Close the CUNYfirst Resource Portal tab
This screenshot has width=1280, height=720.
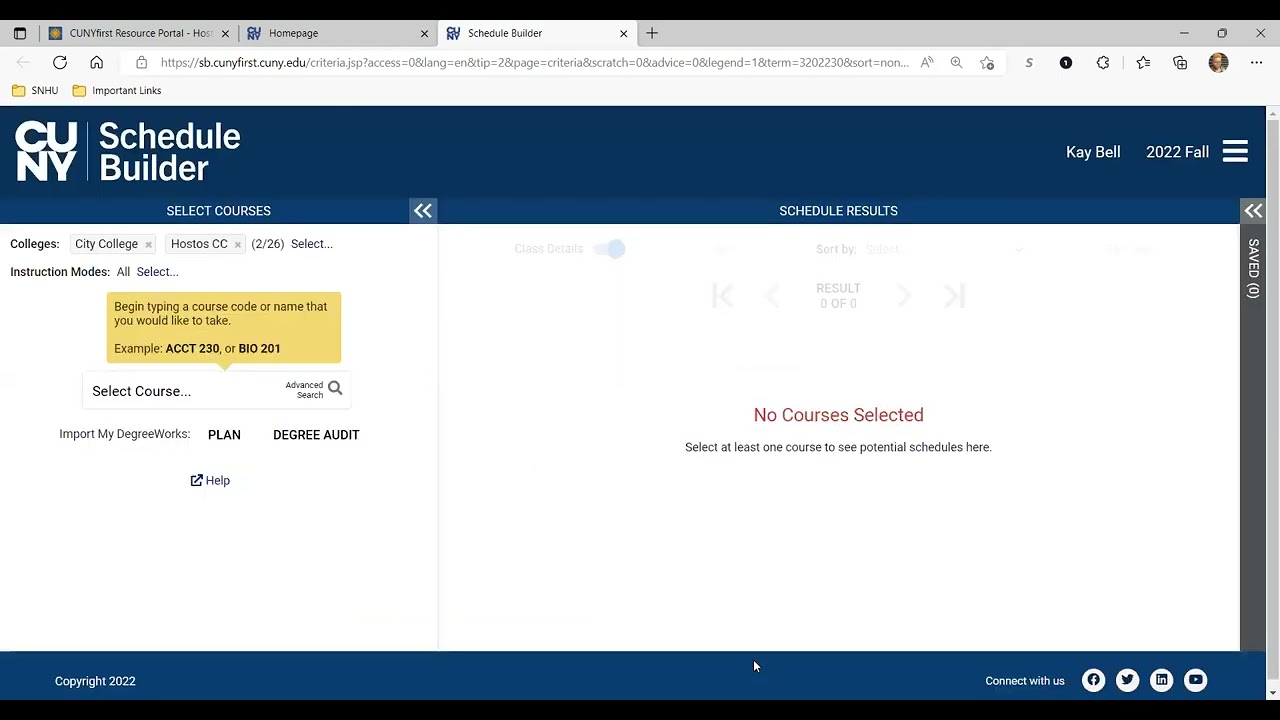tap(225, 33)
